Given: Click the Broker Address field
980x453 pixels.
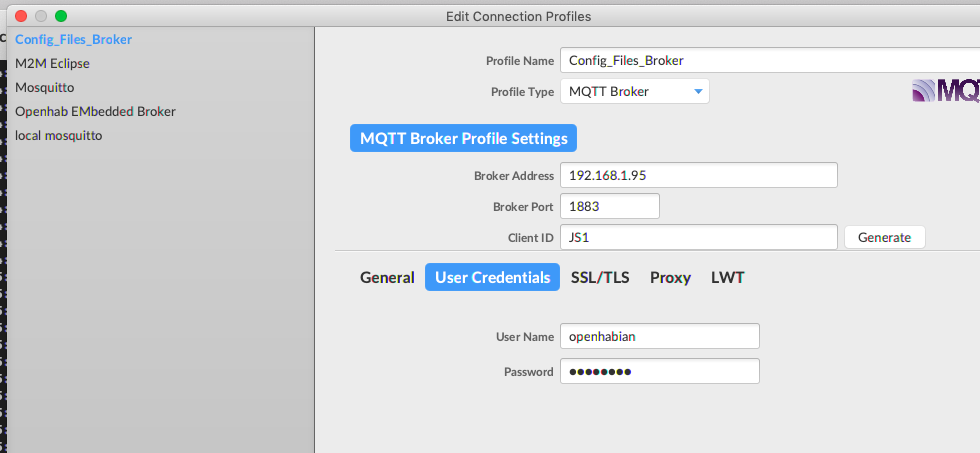Looking at the screenshot, I should coord(698,175).
